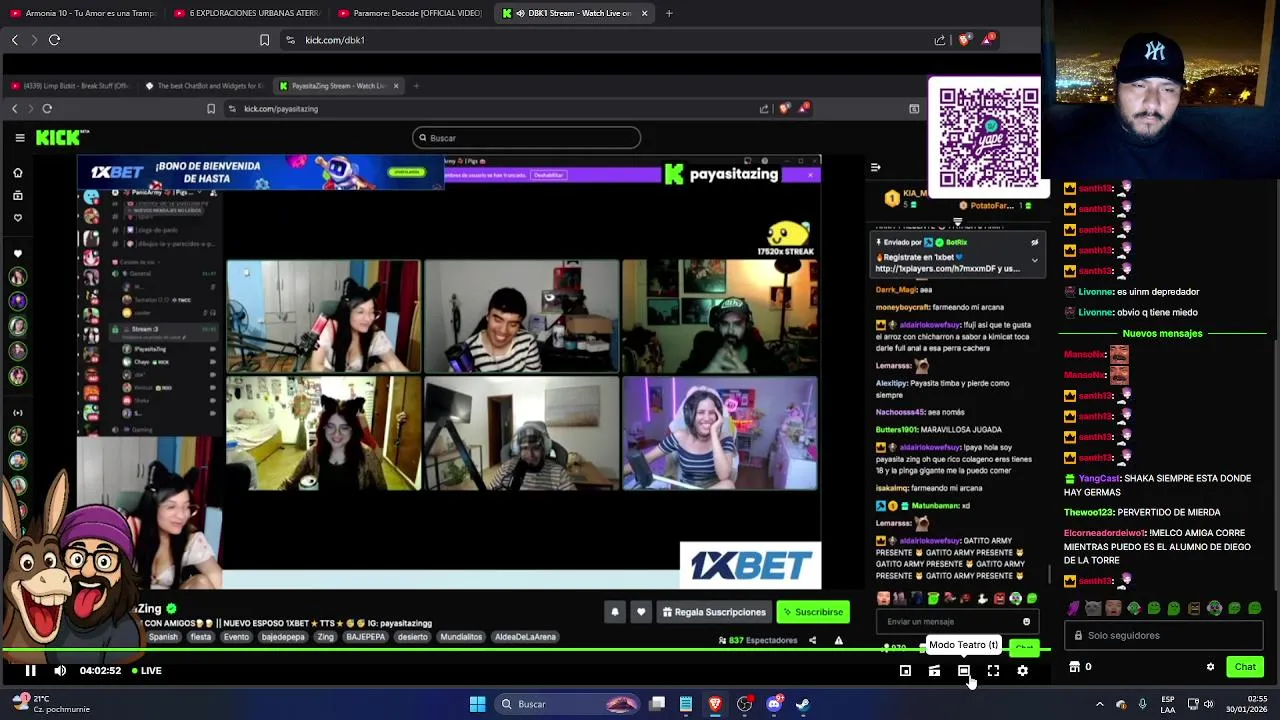Screen dimensions: 1280x720
Task: Click Regala Suscripciones in streamed window
Action: (x=714, y=612)
